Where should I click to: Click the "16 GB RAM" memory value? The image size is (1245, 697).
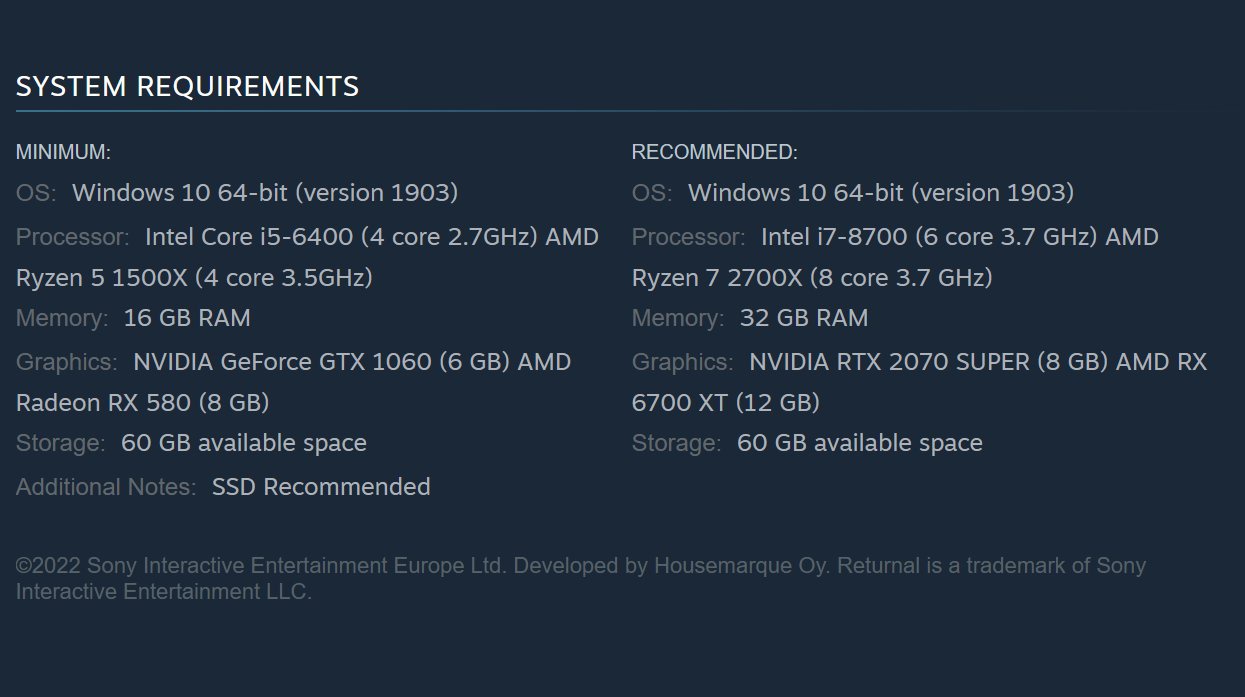187,318
